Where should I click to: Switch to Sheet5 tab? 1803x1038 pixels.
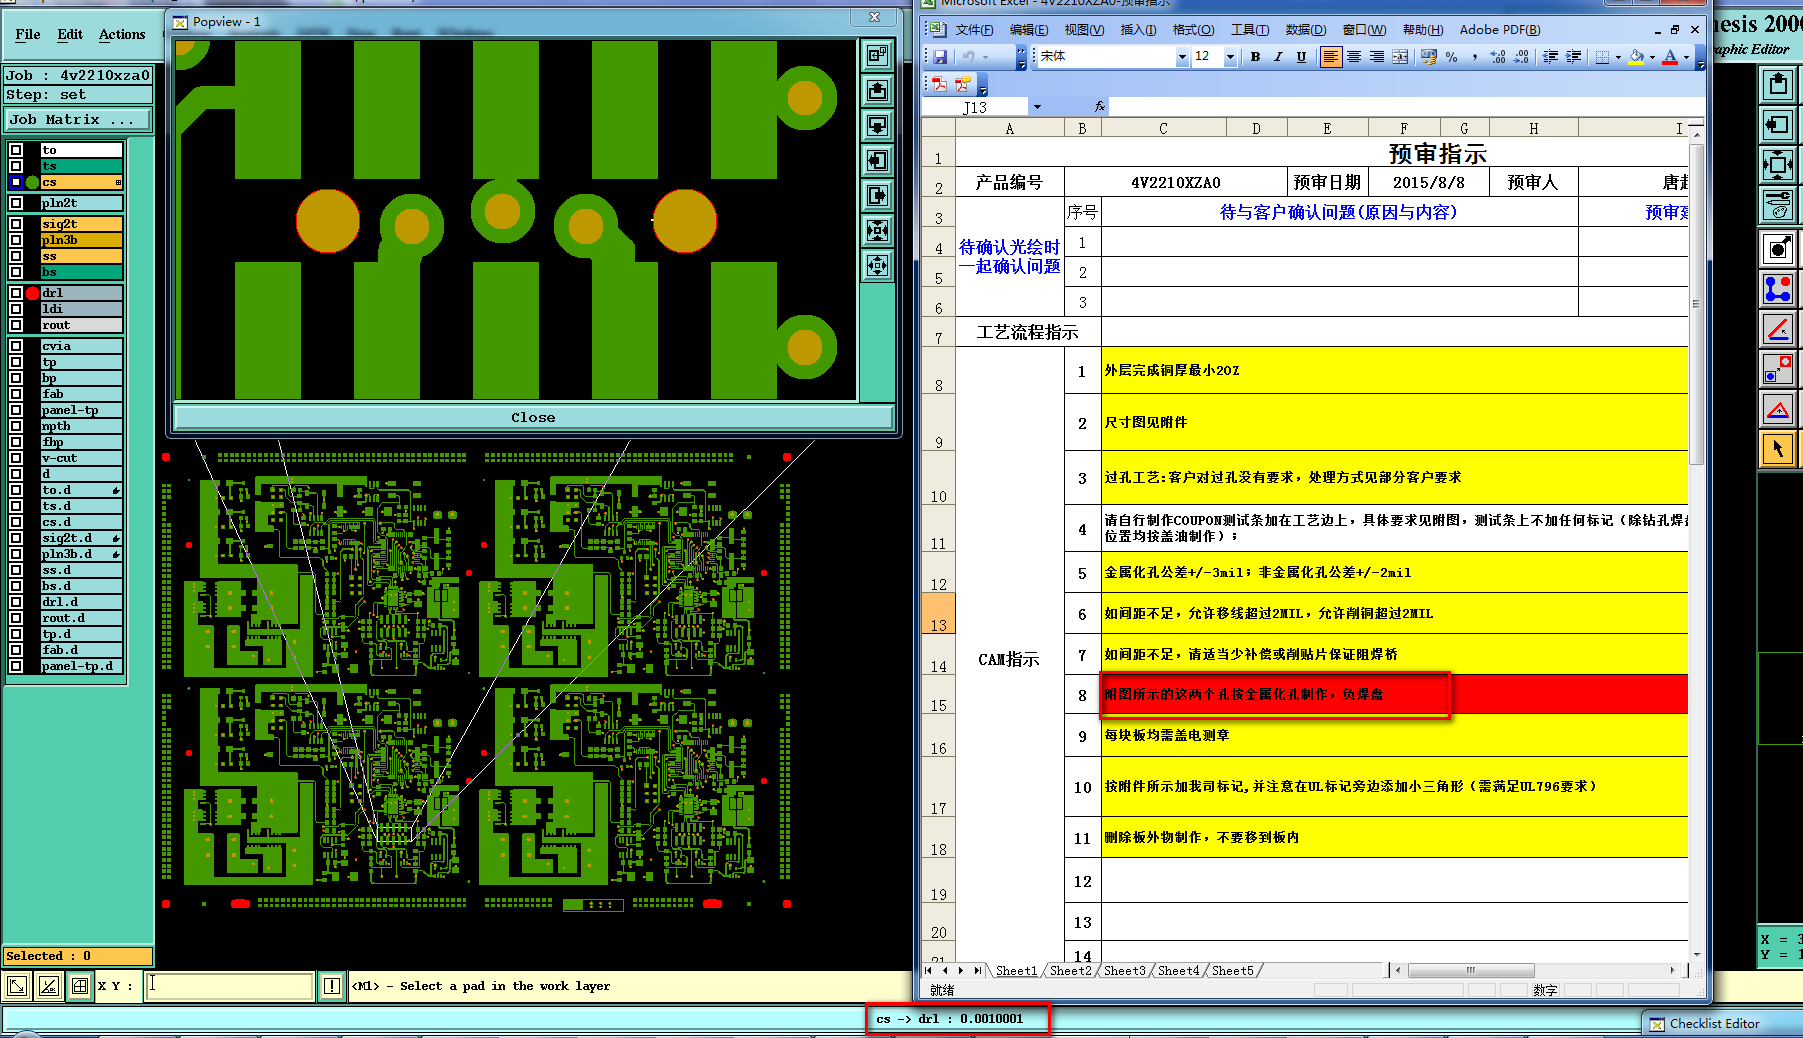pyautogui.click(x=1232, y=970)
